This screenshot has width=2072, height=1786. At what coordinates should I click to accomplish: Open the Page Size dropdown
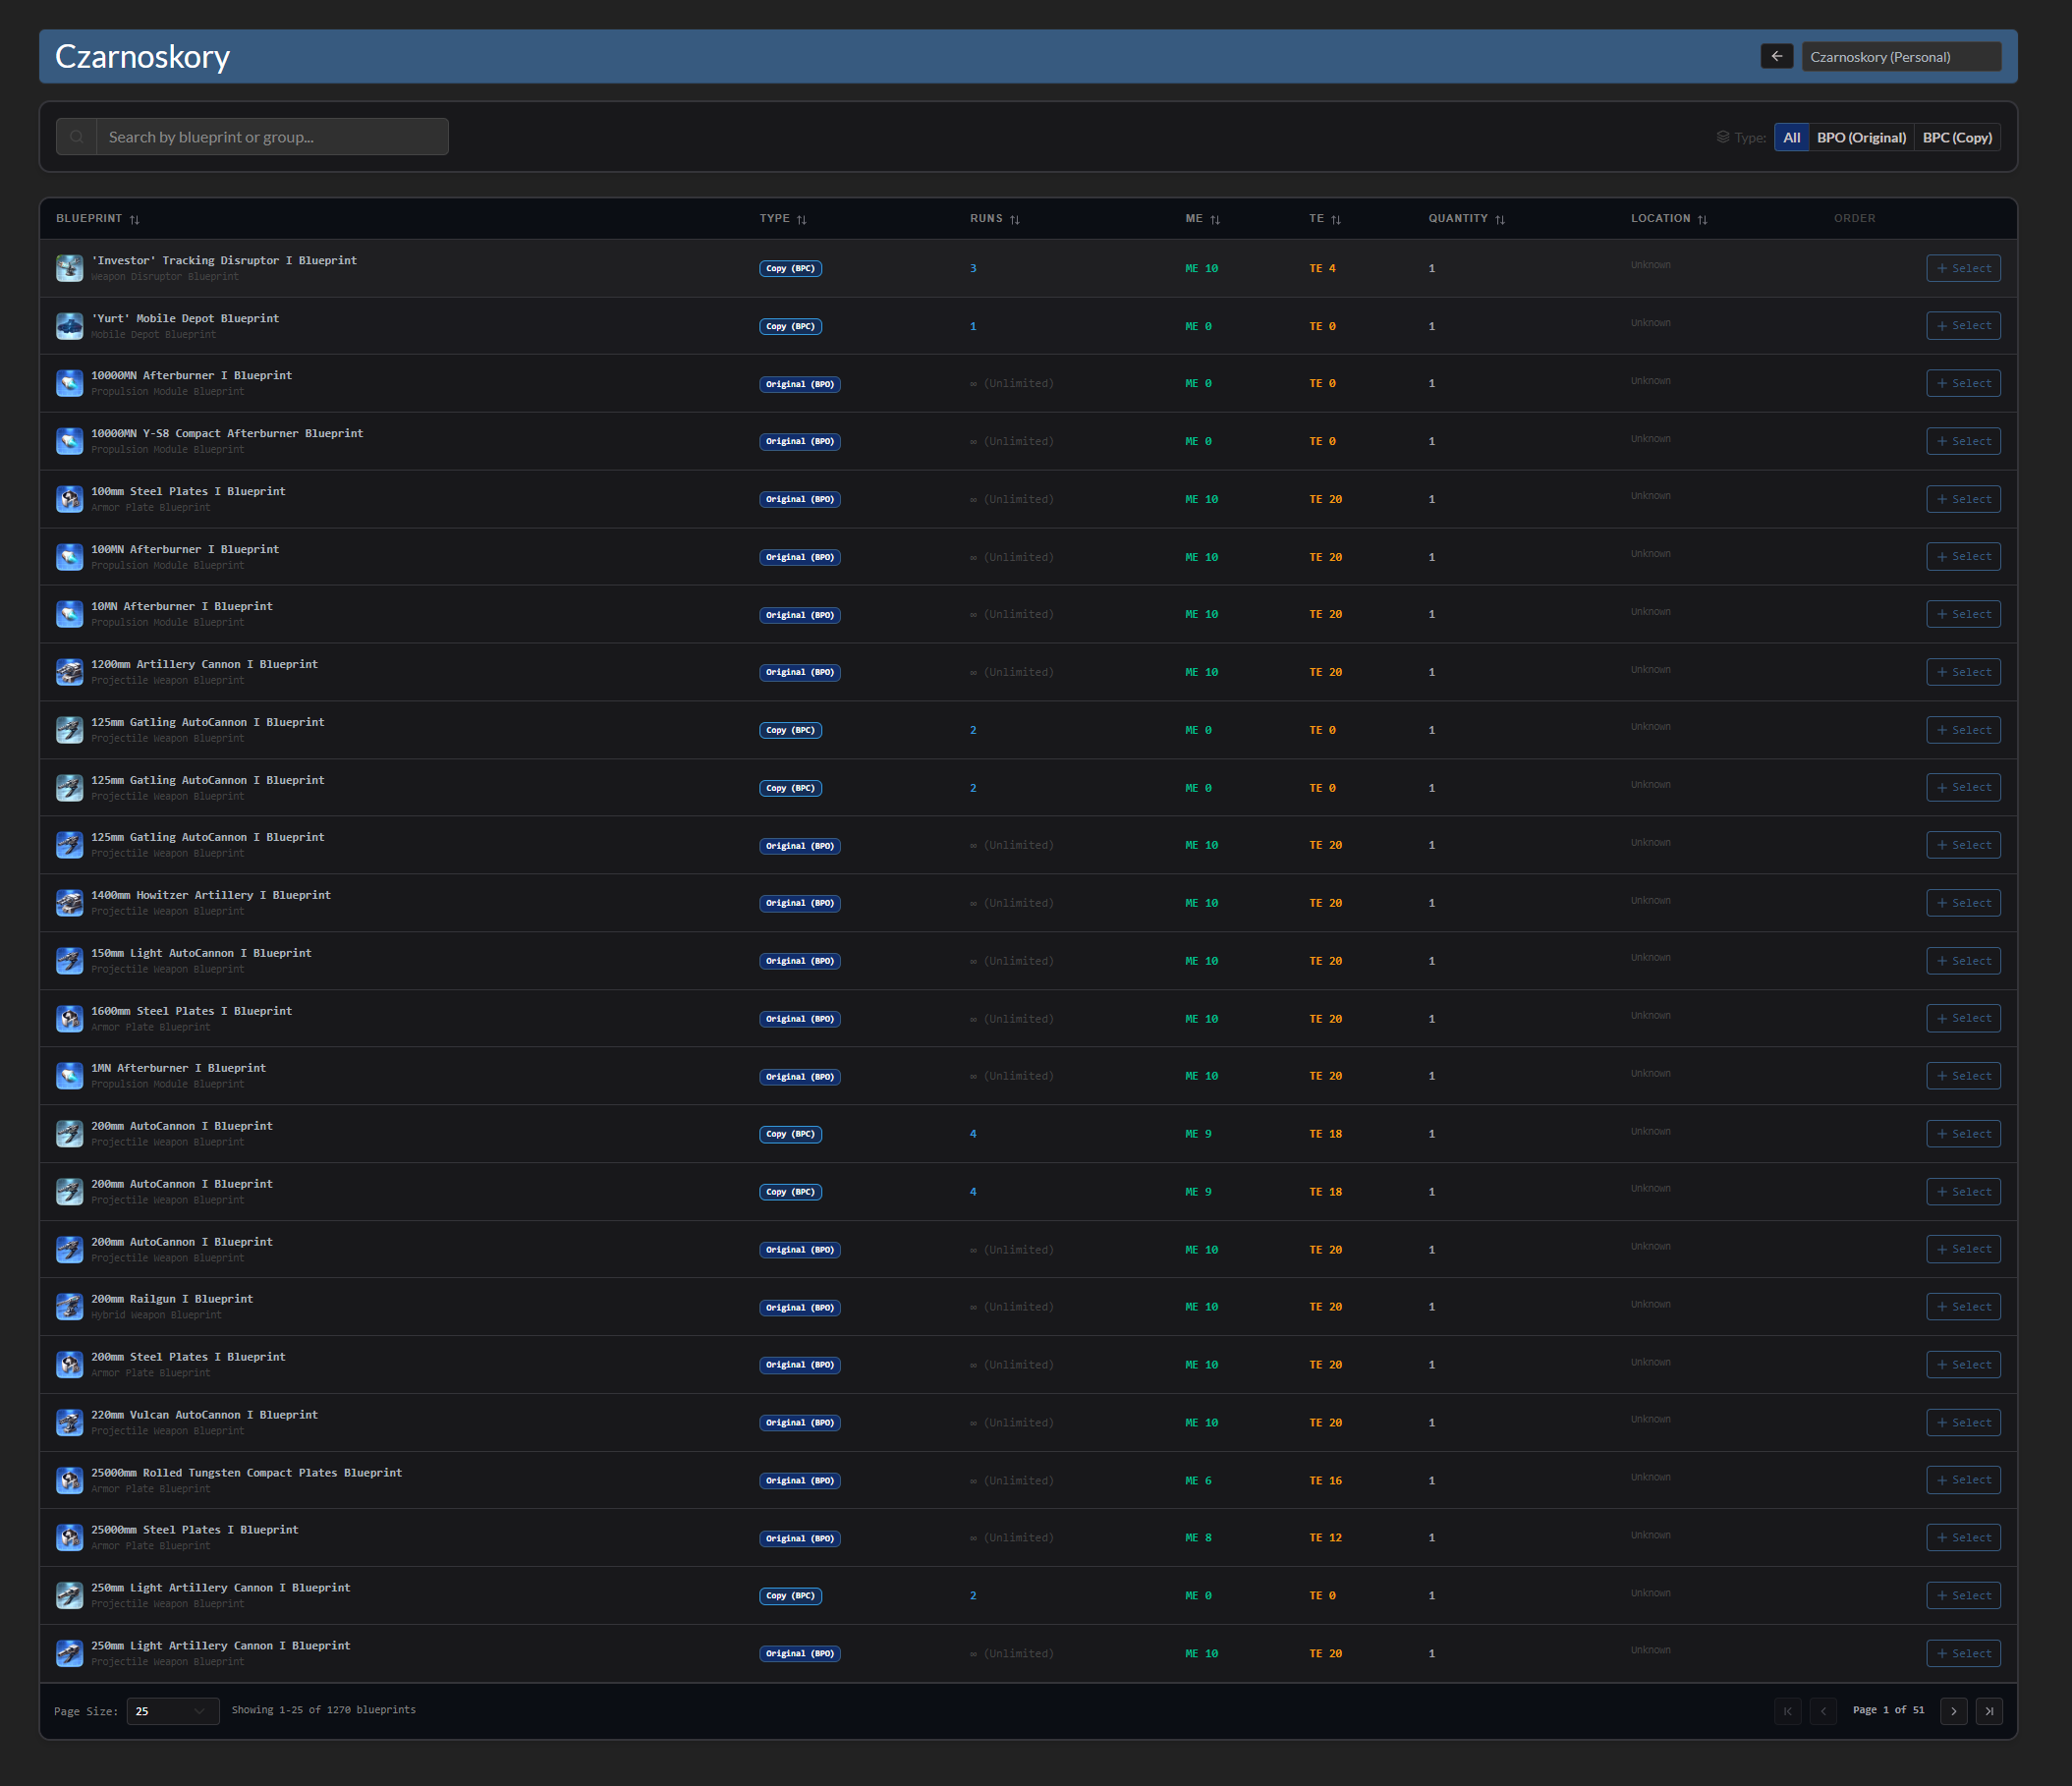pyautogui.click(x=173, y=1711)
